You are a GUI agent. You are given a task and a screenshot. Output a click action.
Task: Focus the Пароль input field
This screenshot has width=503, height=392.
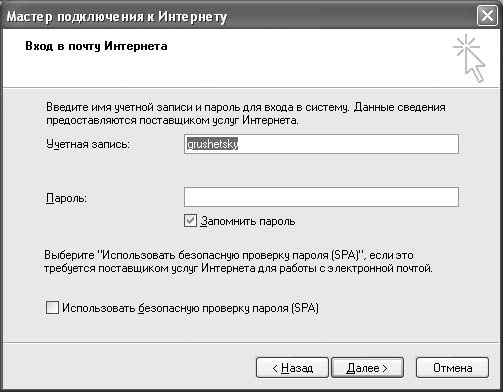click(321, 197)
